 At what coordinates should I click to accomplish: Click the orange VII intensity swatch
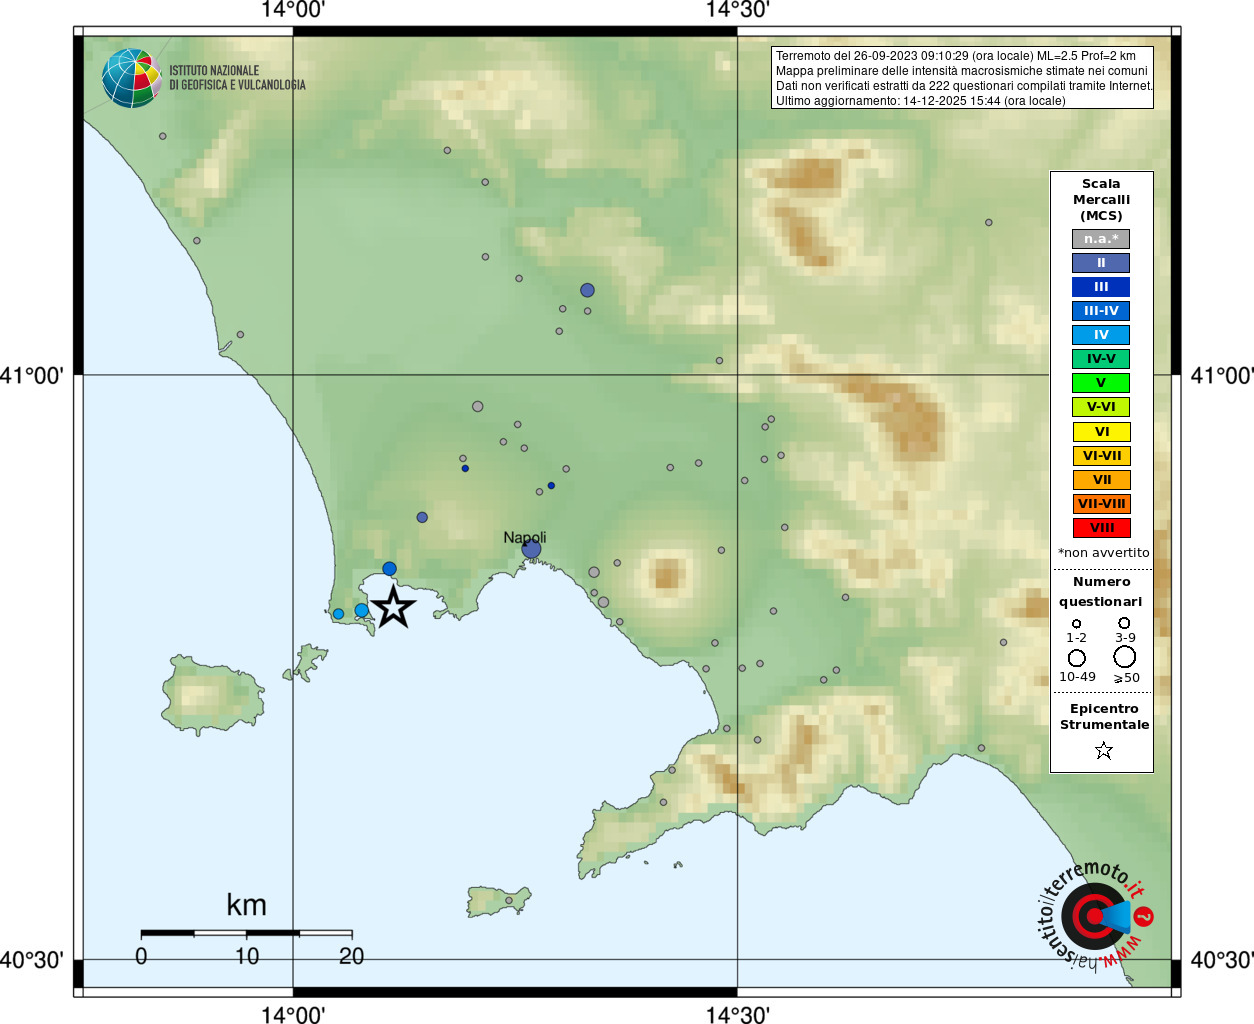1101,480
